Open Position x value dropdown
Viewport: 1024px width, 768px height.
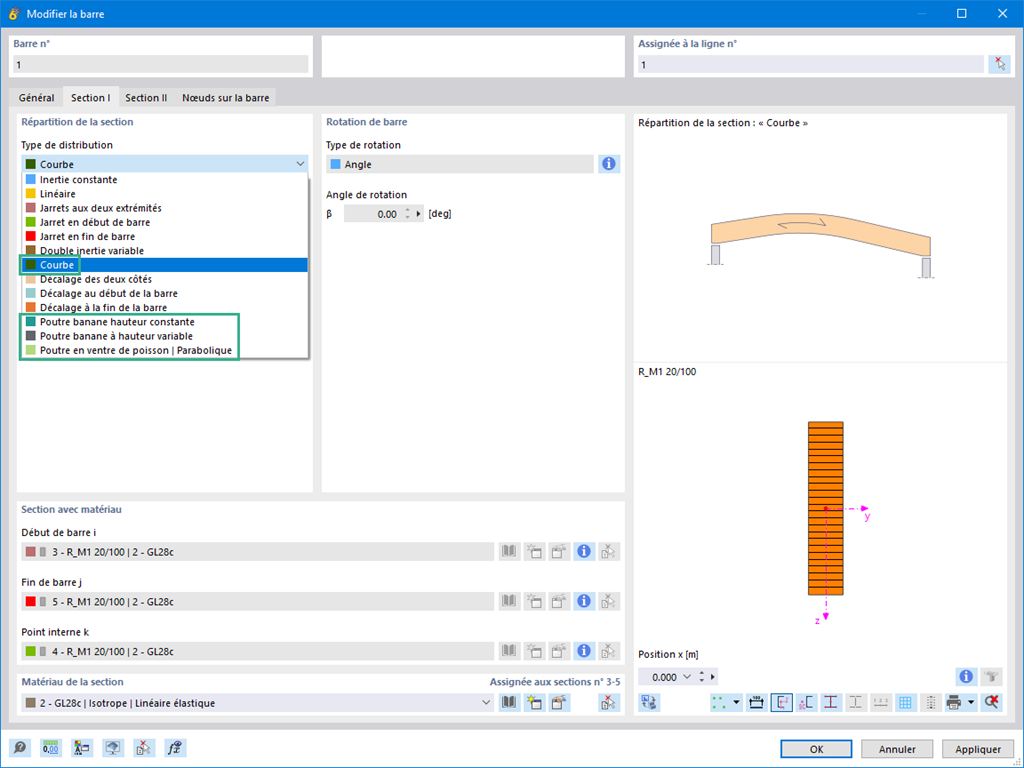tap(686, 677)
